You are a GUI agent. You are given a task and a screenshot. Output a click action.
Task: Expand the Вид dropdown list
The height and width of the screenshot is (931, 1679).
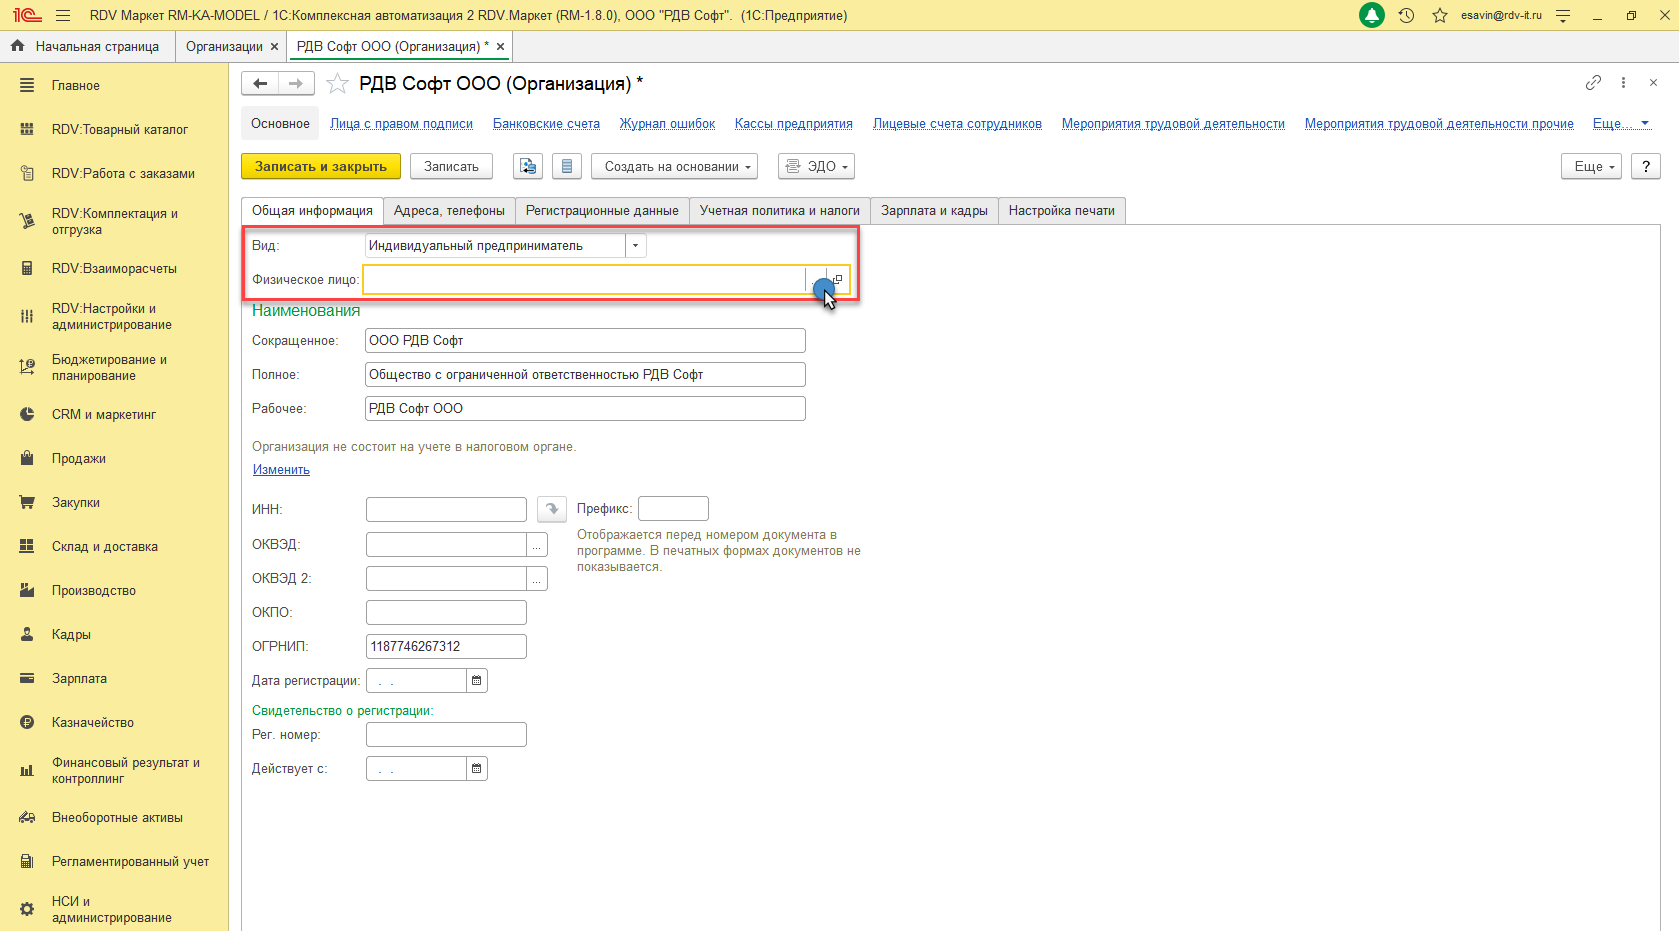pyautogui.click(x=635, y=246)
